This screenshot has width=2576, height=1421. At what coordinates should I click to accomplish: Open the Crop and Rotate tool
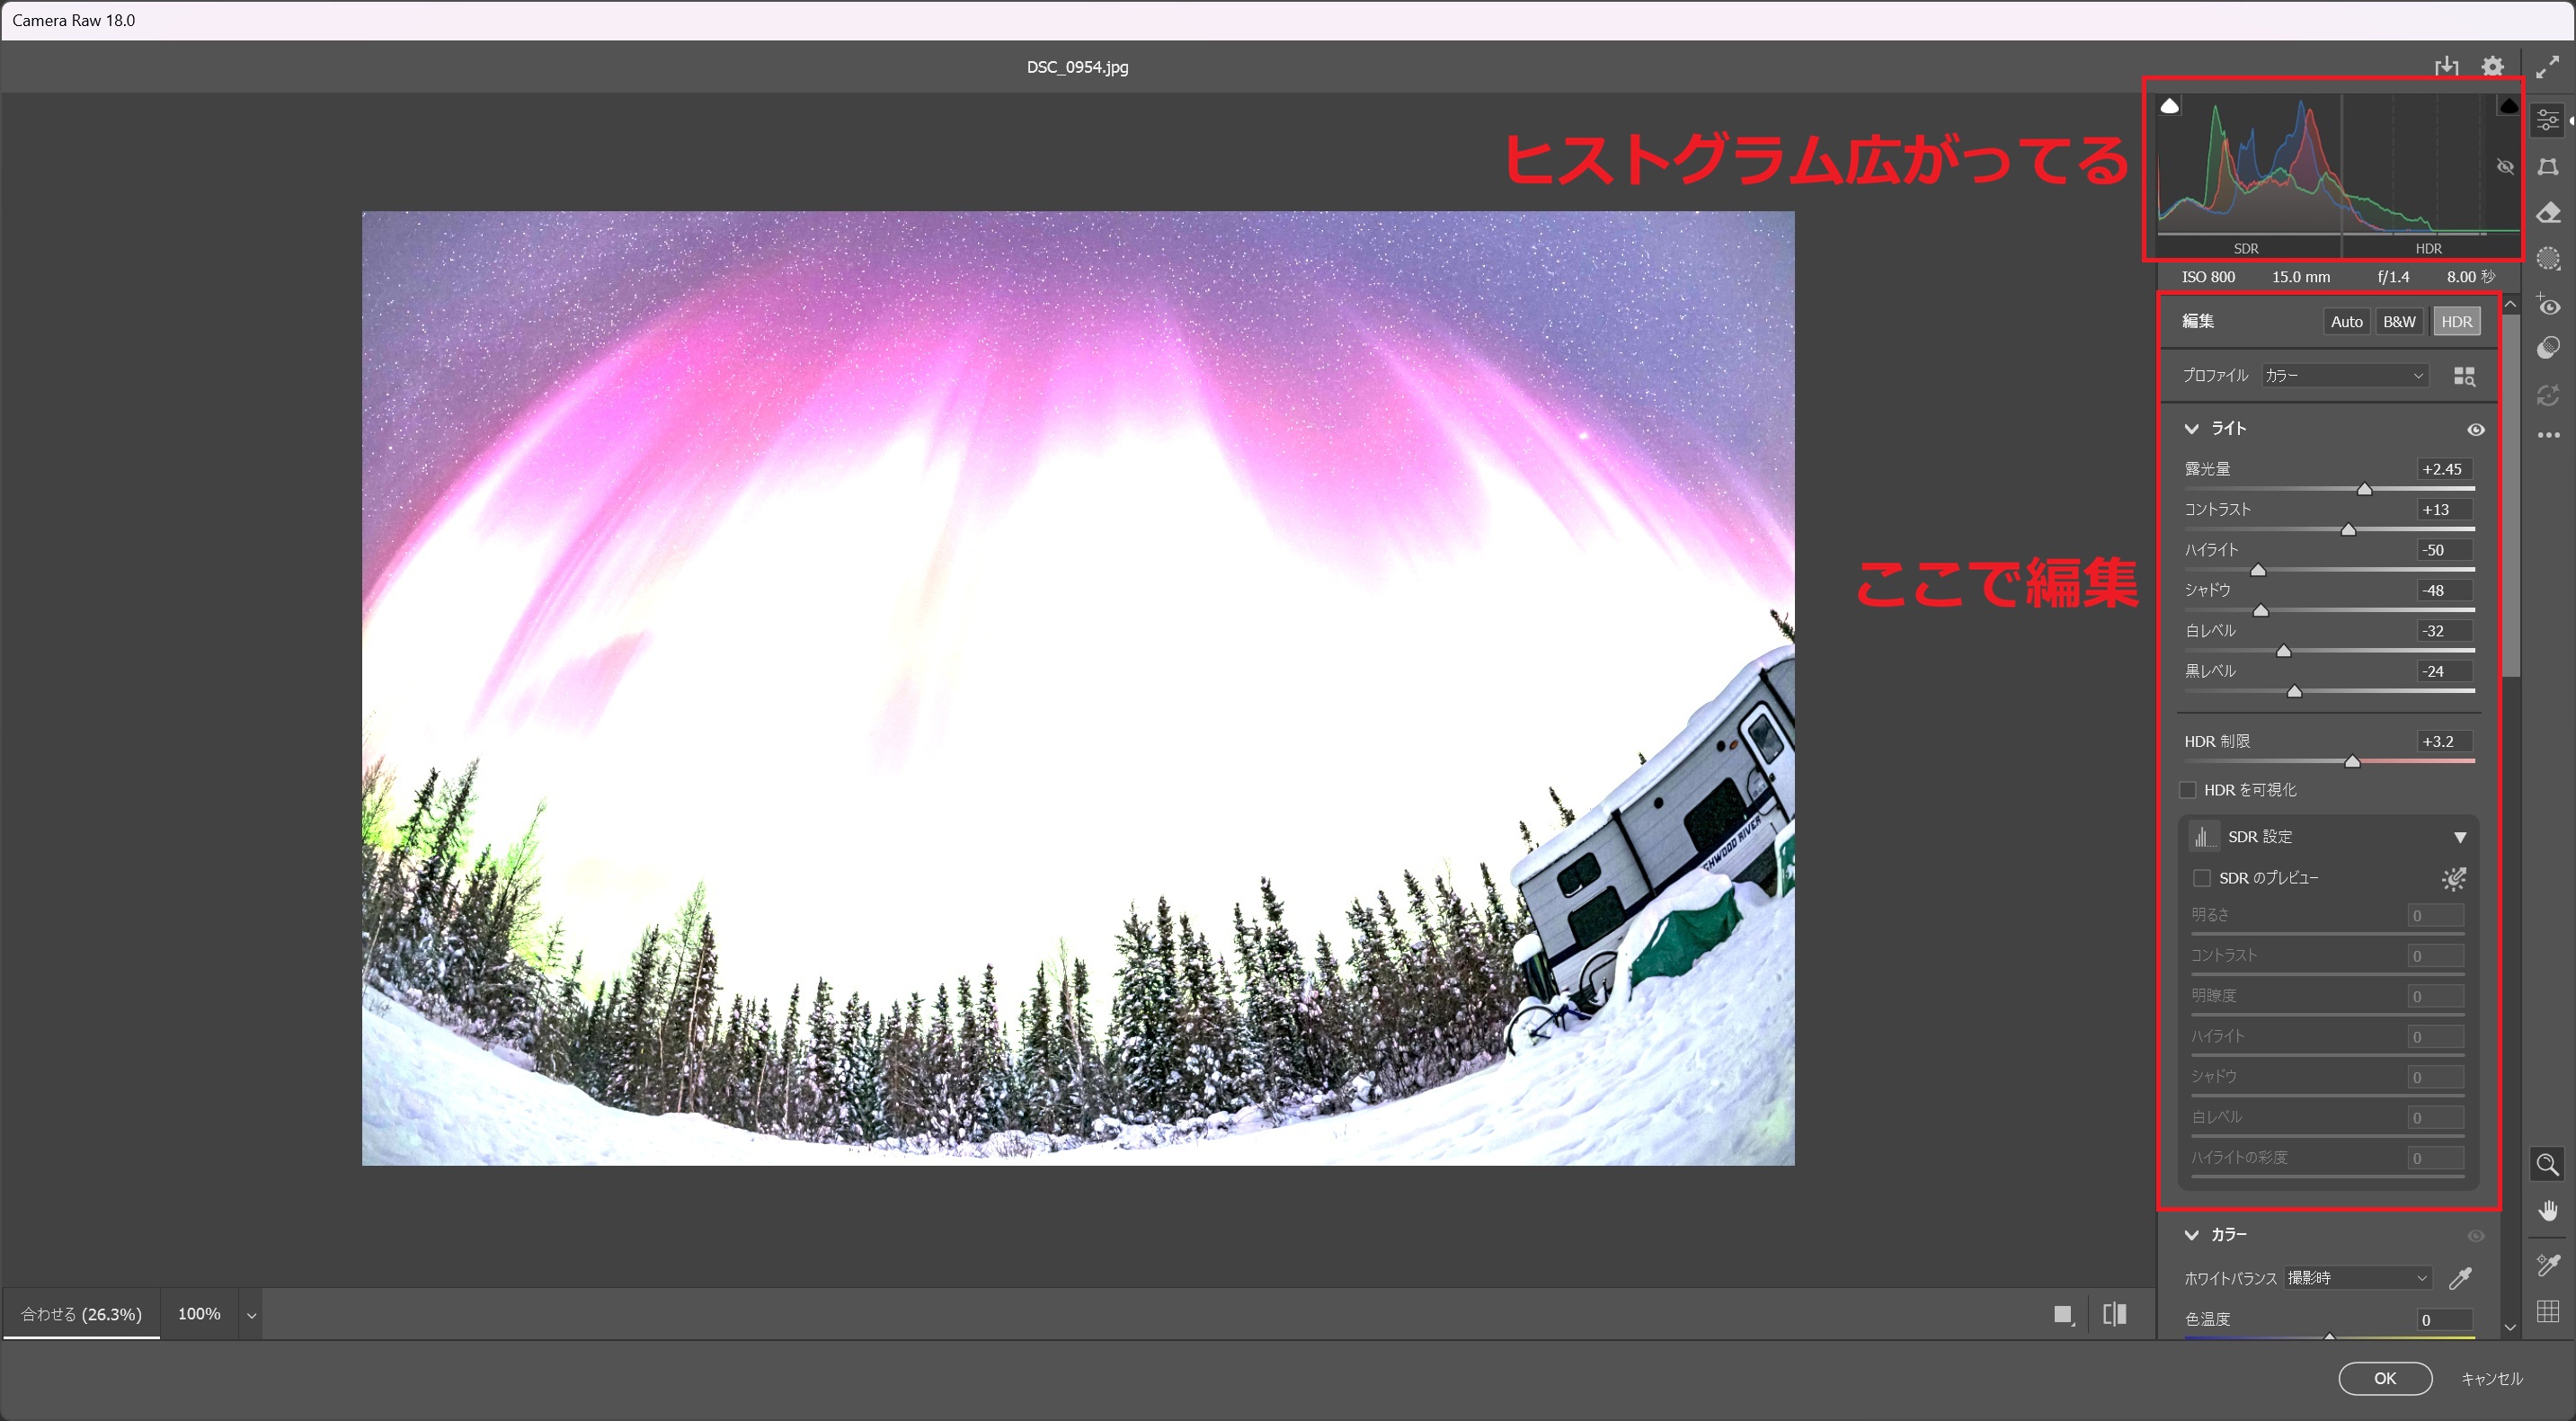pyautogui.click(x=2548, y=167)
